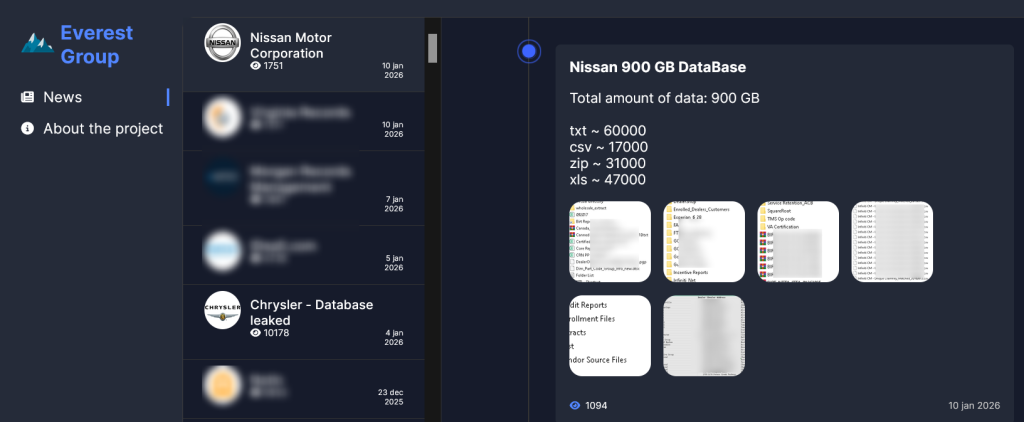Click the blurred avatar dated 5 jan 2026

(x=222, y=250)
